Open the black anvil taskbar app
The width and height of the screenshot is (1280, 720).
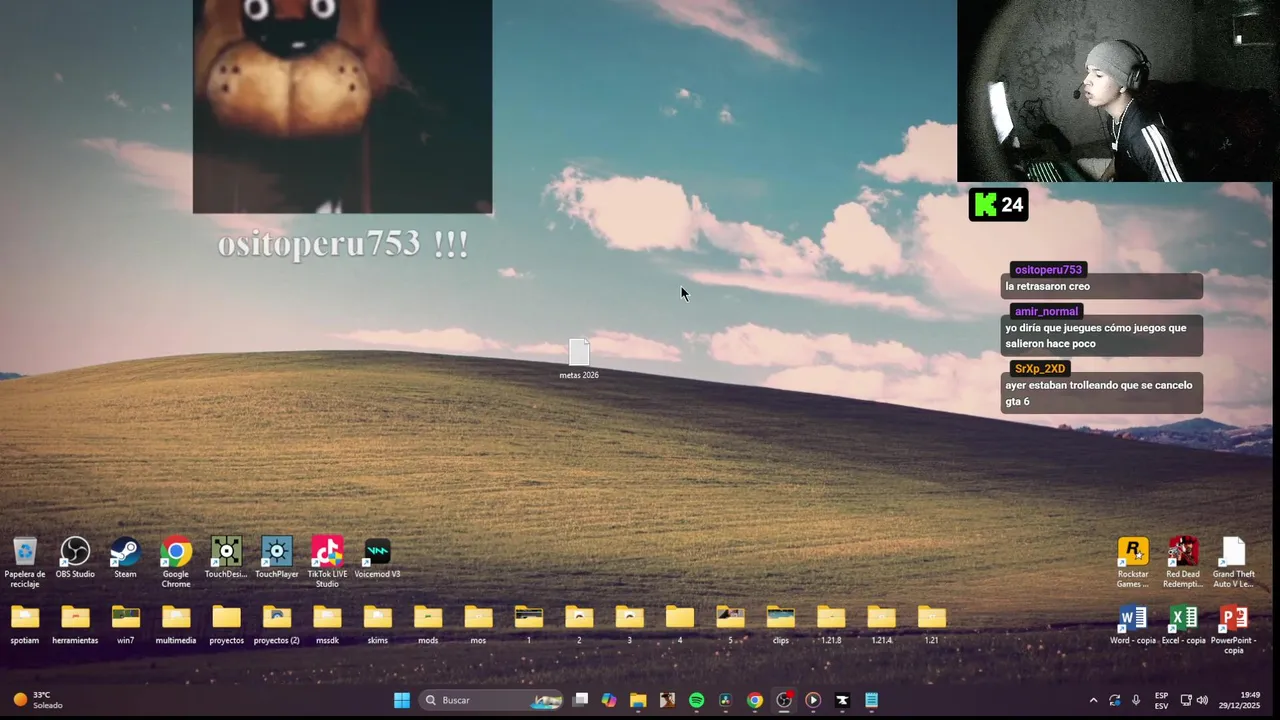pos(842,700)
